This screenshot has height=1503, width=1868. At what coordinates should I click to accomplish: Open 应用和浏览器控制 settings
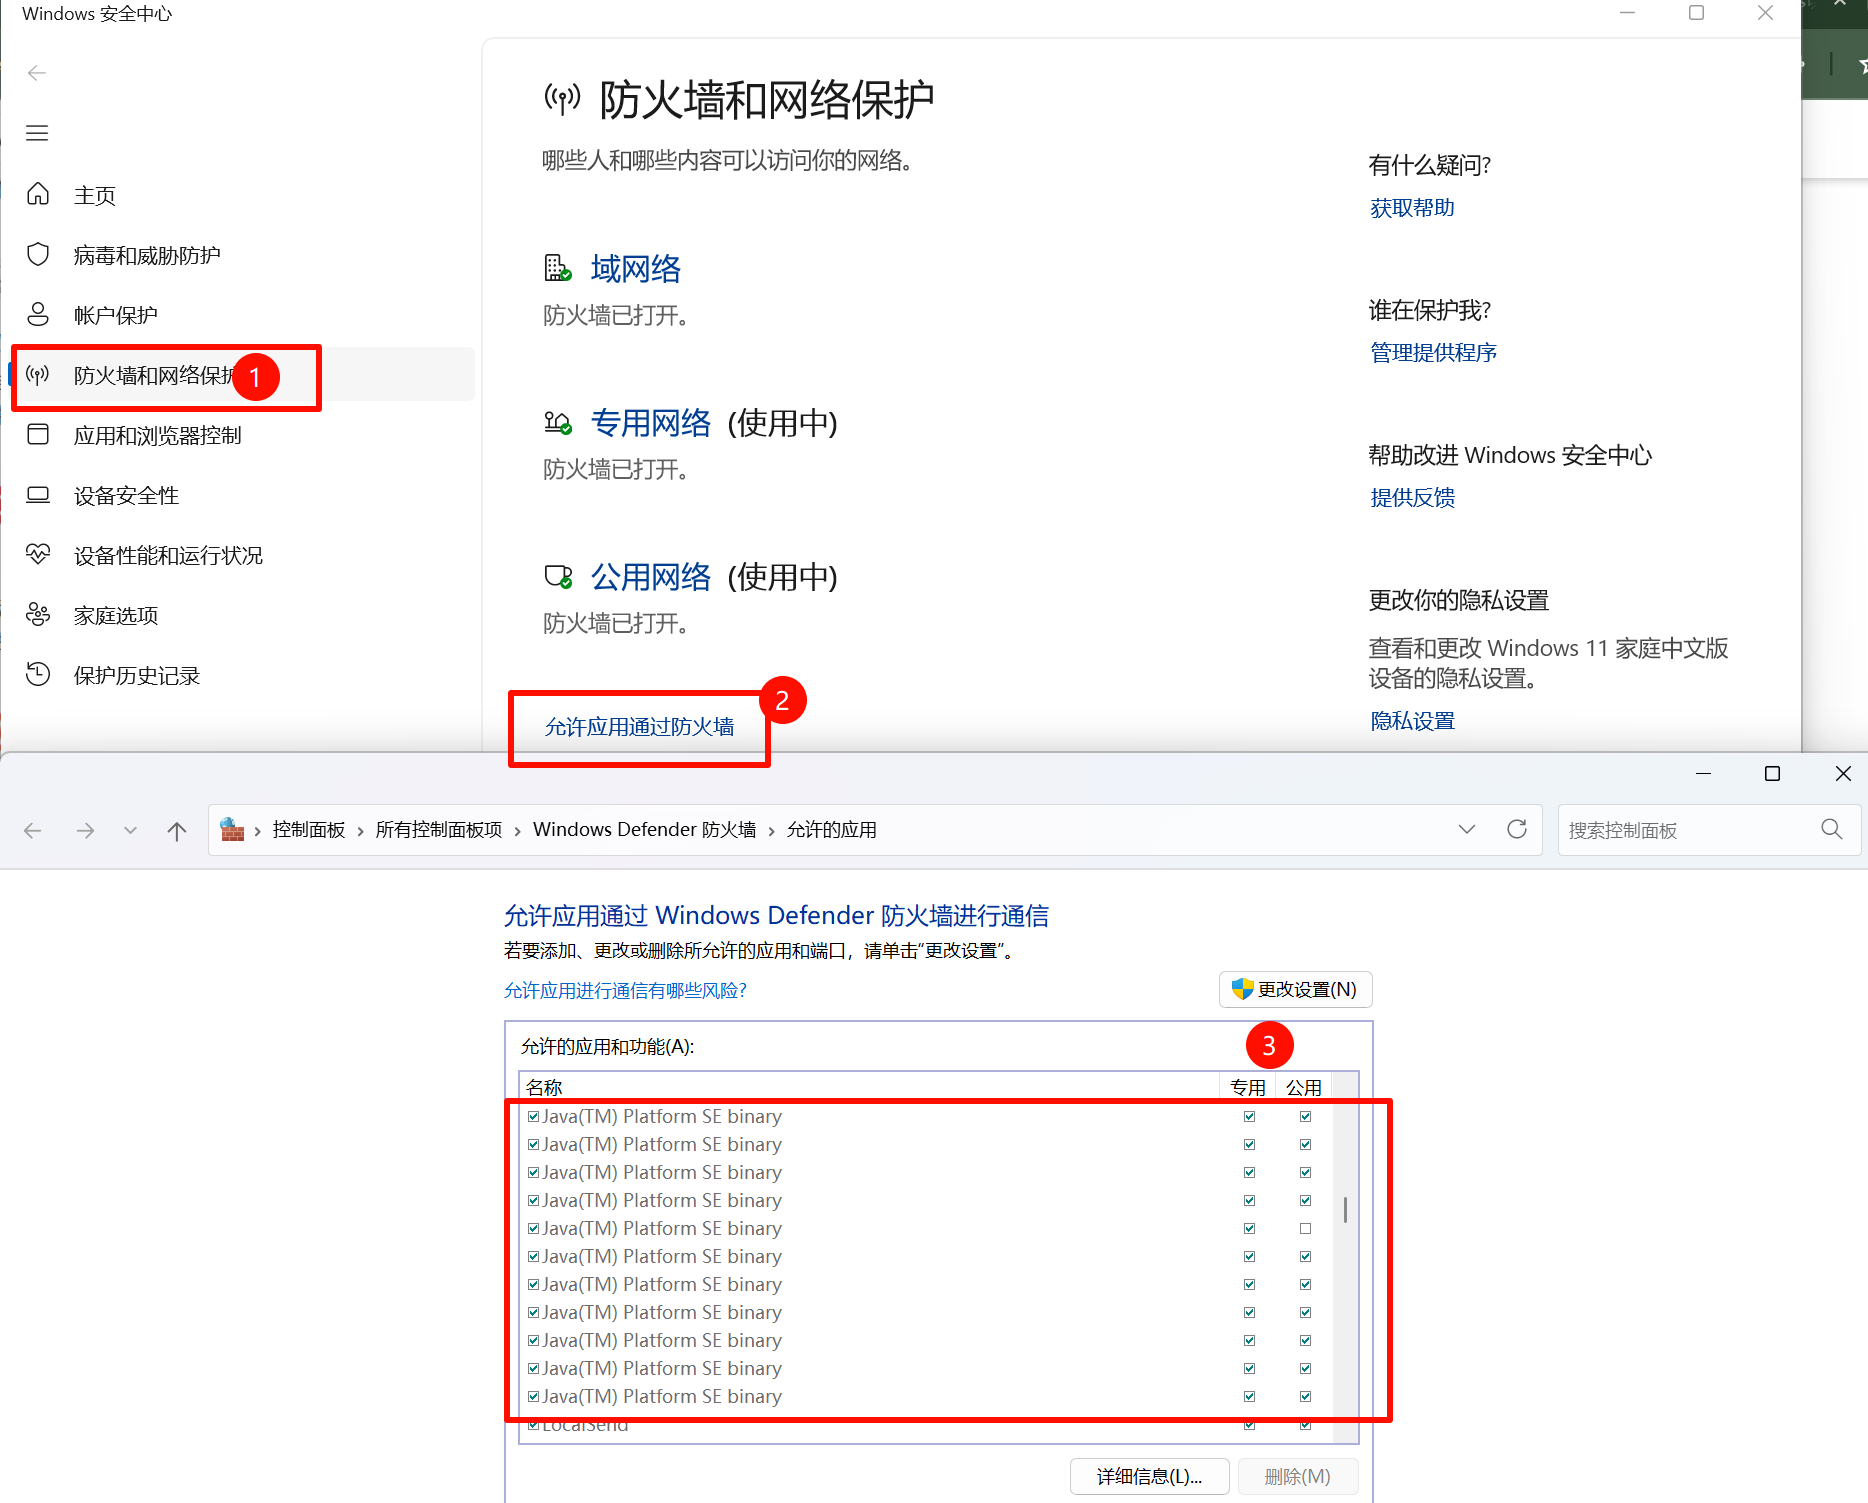(x=156, y=435)
